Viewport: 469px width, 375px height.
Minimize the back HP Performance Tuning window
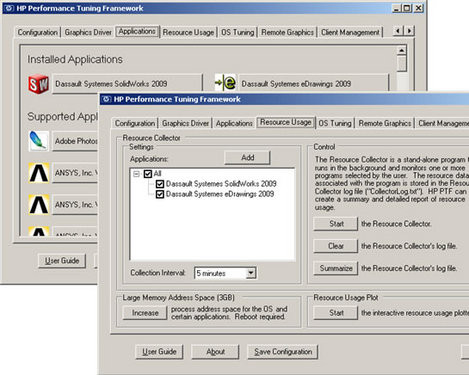pyautogui.click(x=396, y=8)
